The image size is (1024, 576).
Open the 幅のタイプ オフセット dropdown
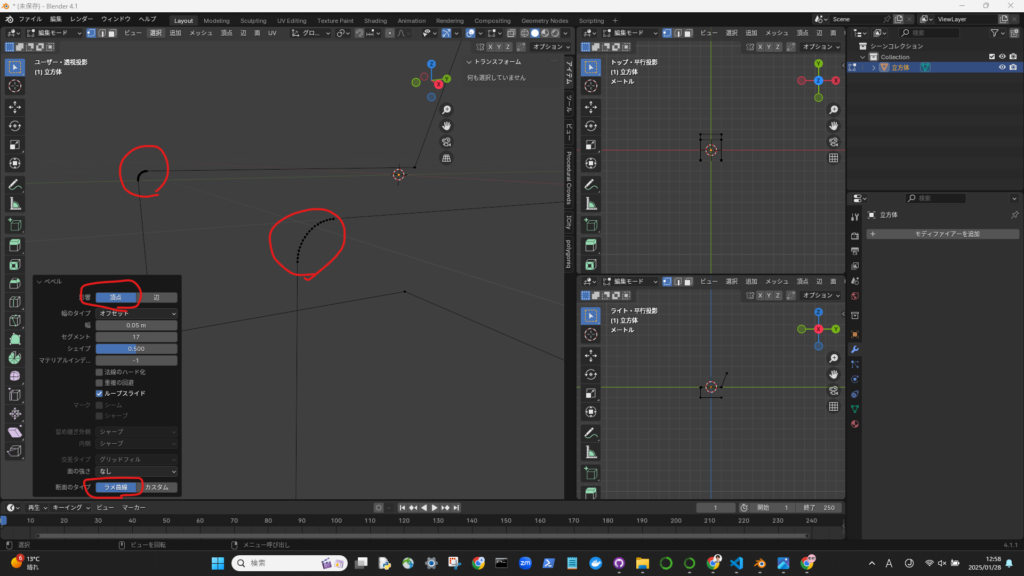[137, 314]
